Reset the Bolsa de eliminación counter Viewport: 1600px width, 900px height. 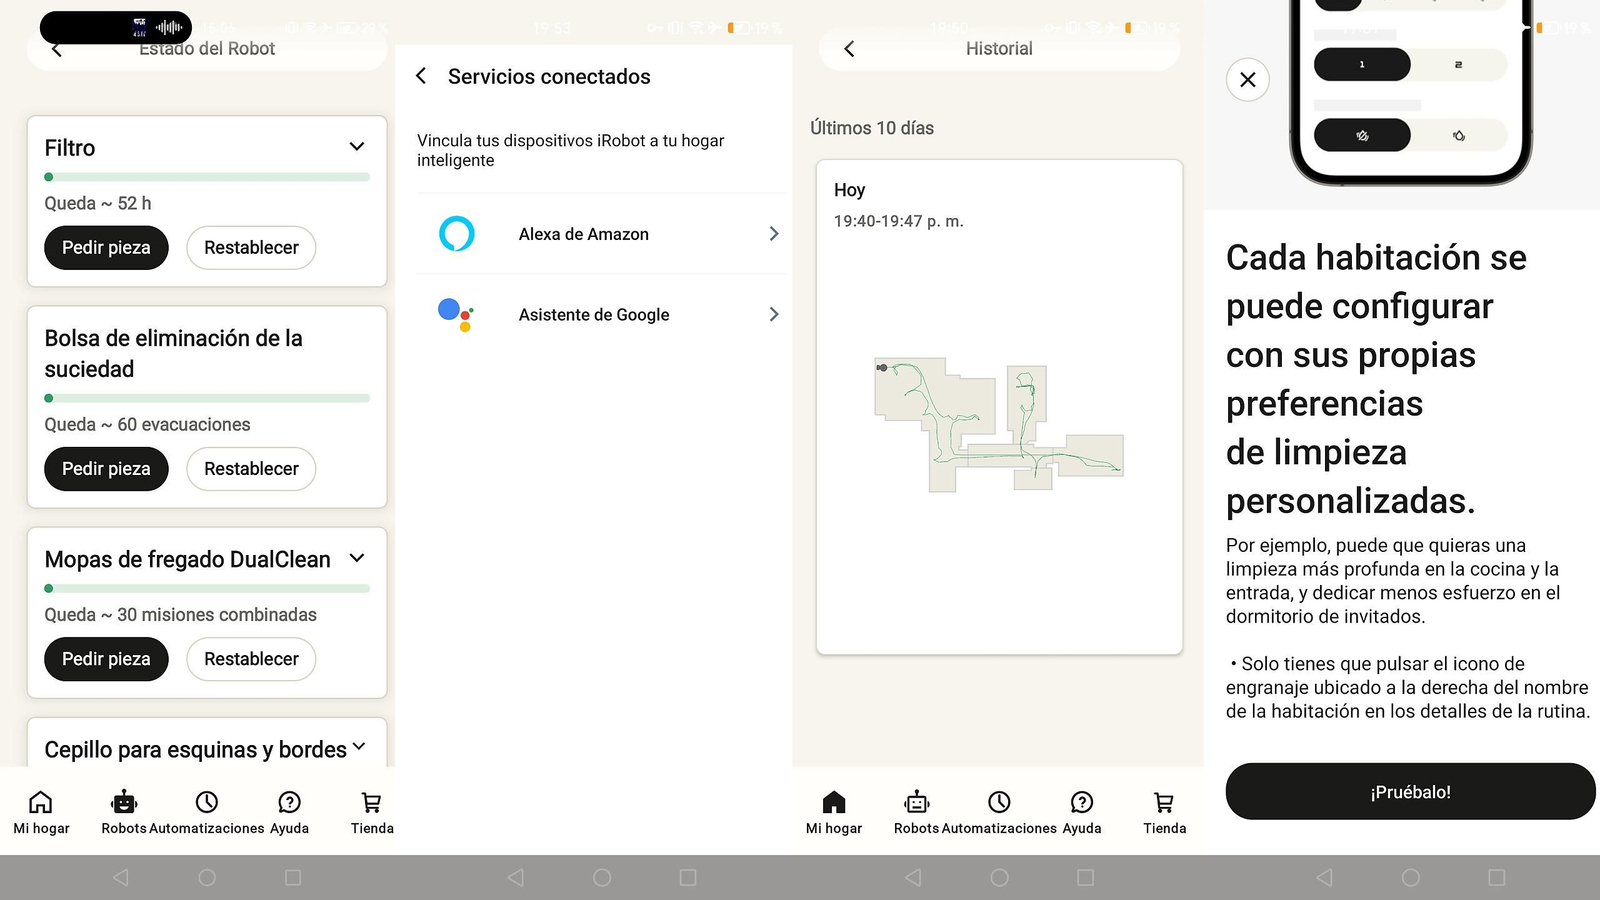coord(251,469)
